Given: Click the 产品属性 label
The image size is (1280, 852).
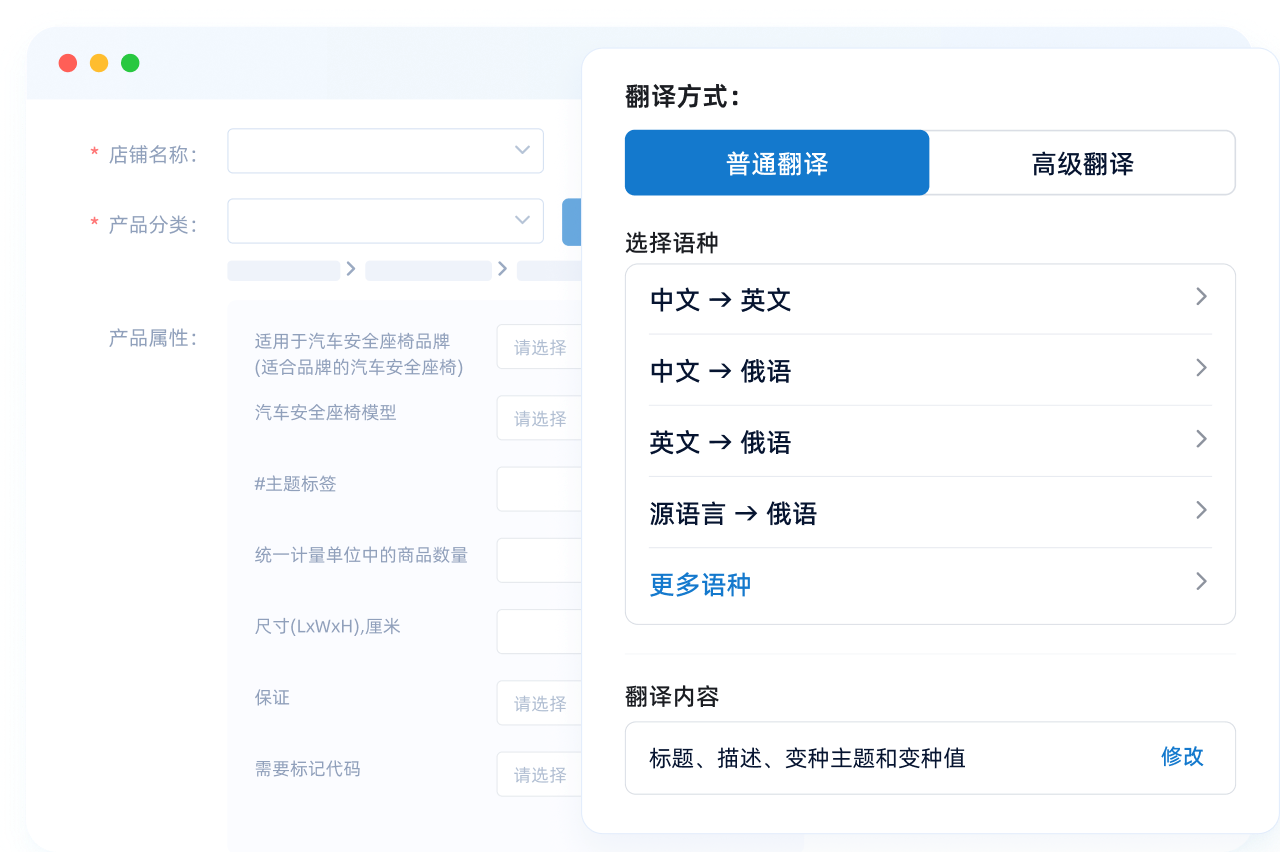Looking at the screenshot, I should pyautogui.click(x=152, y=338).
